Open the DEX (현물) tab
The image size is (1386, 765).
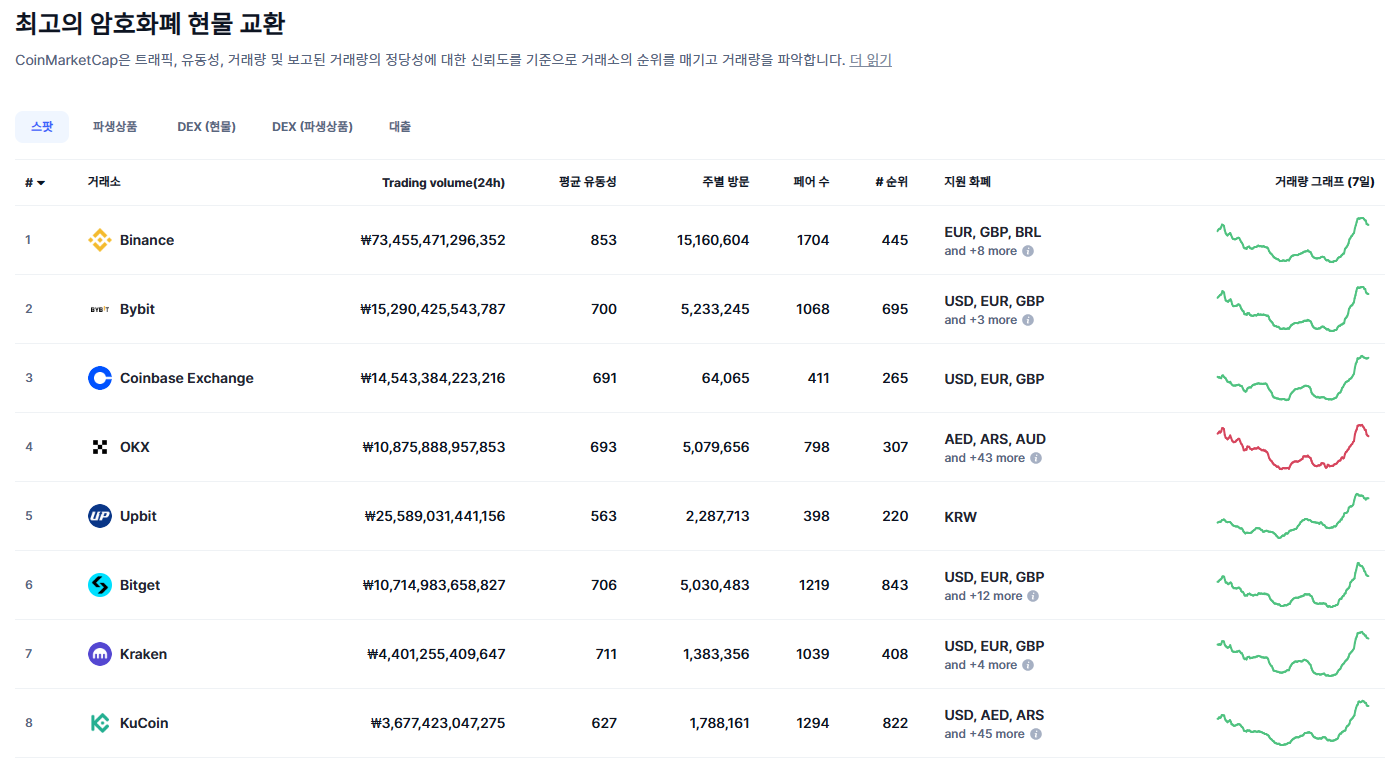[206, 127]
